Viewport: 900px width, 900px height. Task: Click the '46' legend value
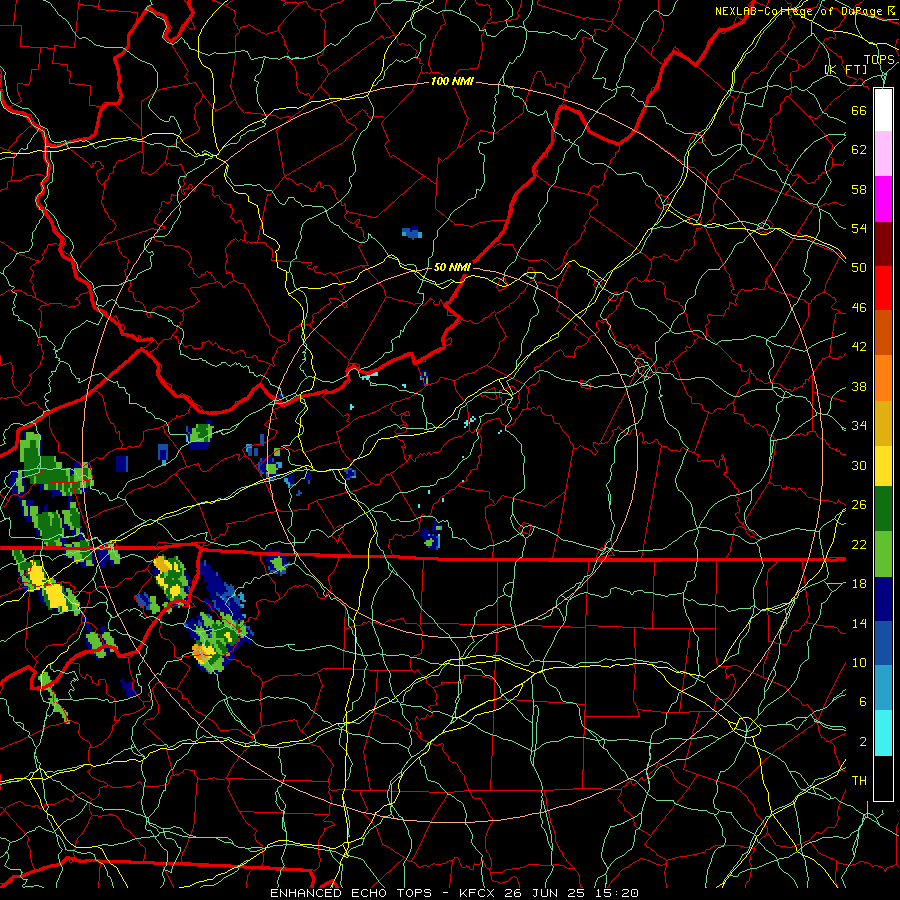click(x=859, y=308)
